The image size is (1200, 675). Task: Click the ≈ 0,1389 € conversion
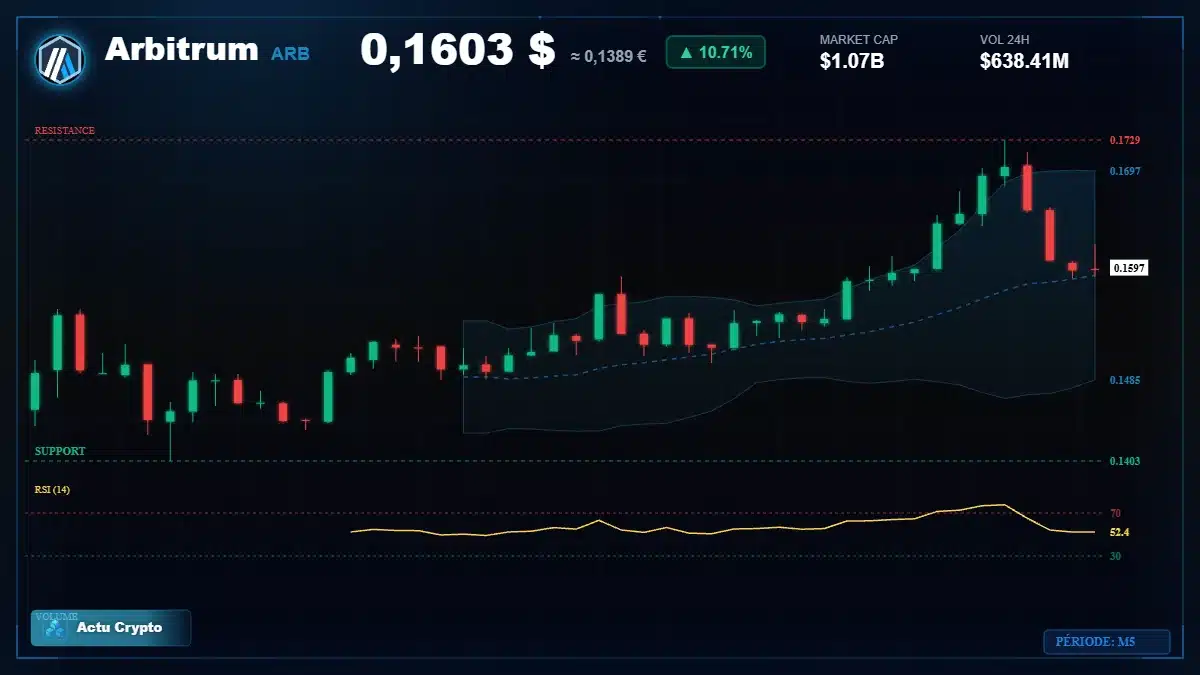point(608,56)
